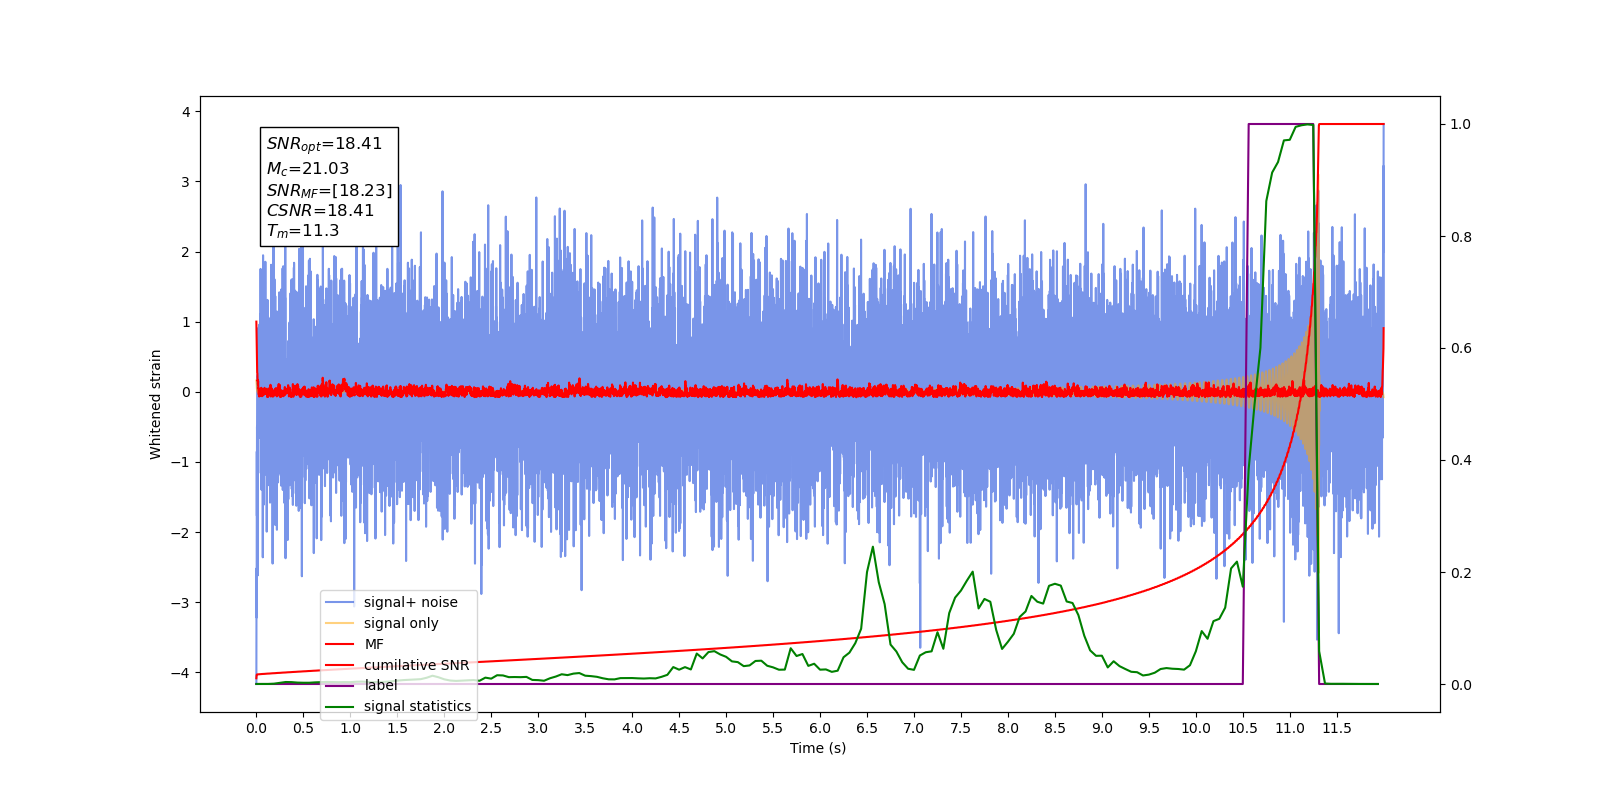The height and width of the screenshot is (800, 1600).
Task: Click the blue line sample in legend
Action: coord(340,602)
